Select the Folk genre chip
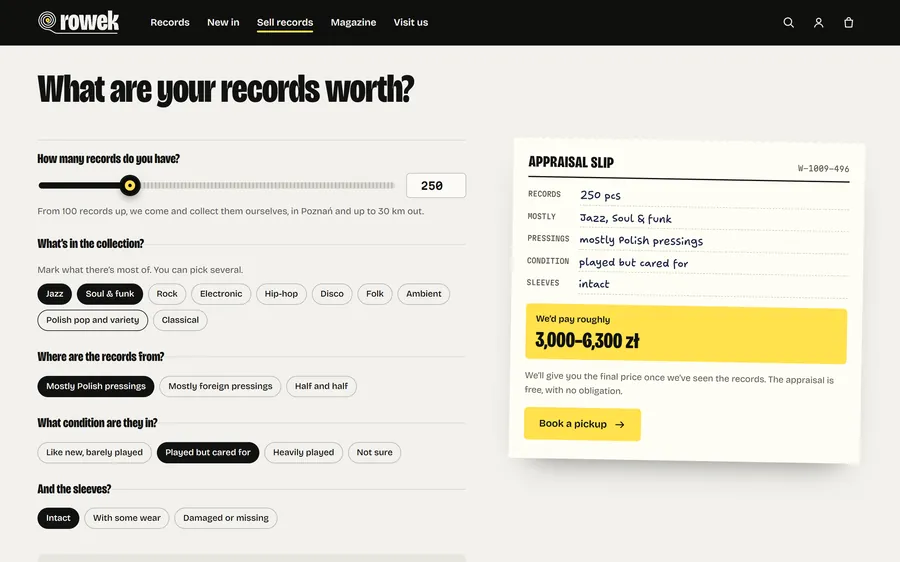900x562 pixels. coord(375,294)
